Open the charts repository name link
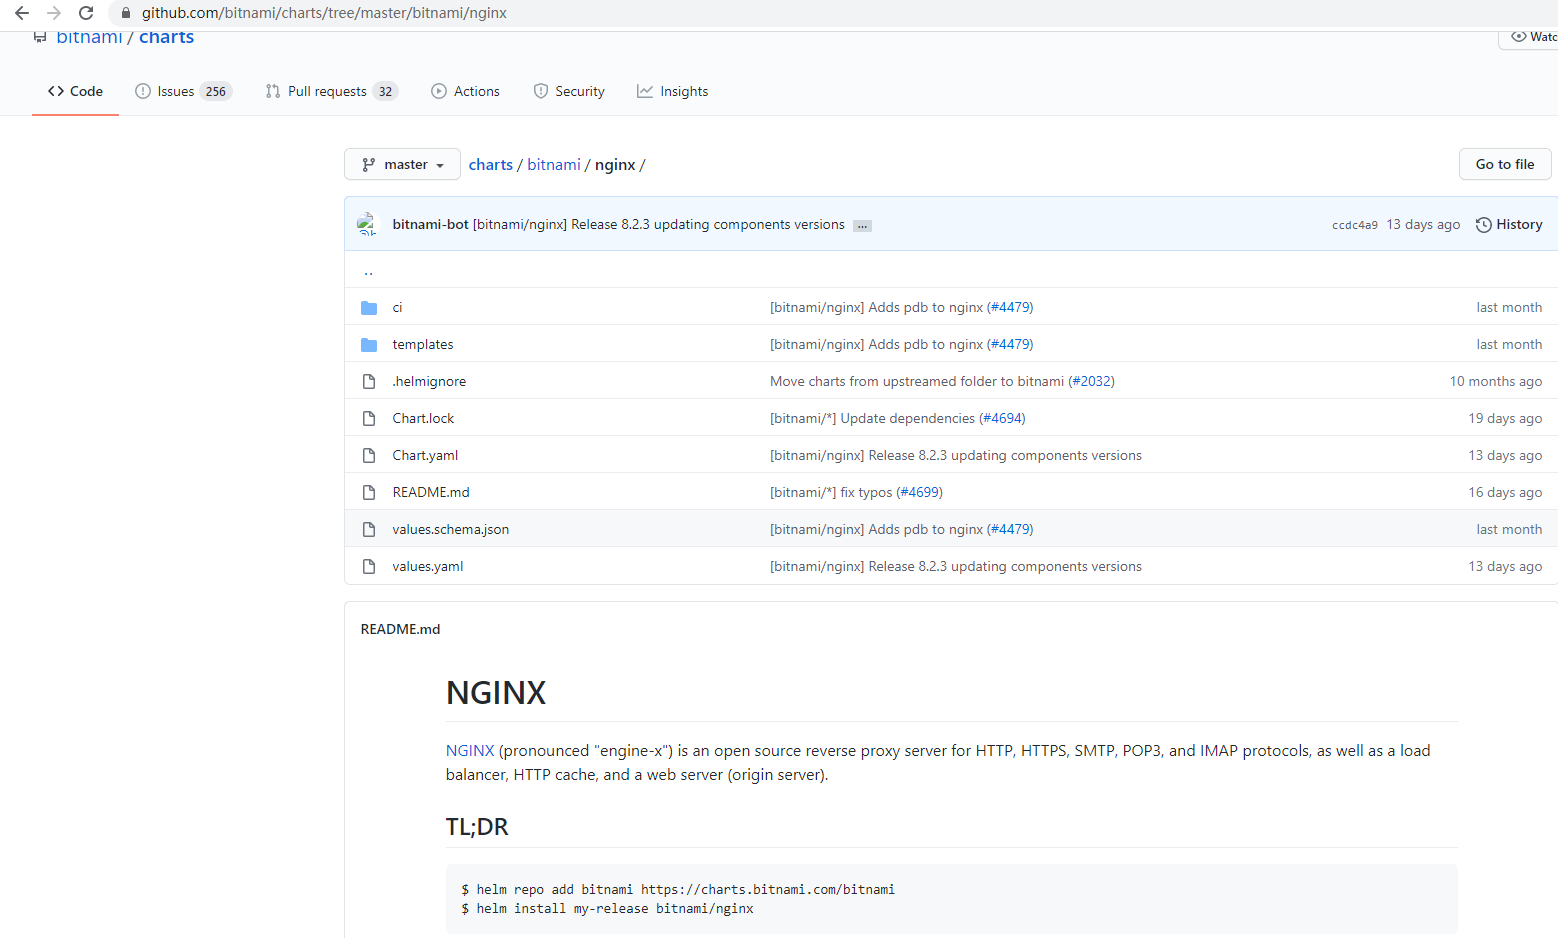This screenshot has width=1558, height=938. 166,37
